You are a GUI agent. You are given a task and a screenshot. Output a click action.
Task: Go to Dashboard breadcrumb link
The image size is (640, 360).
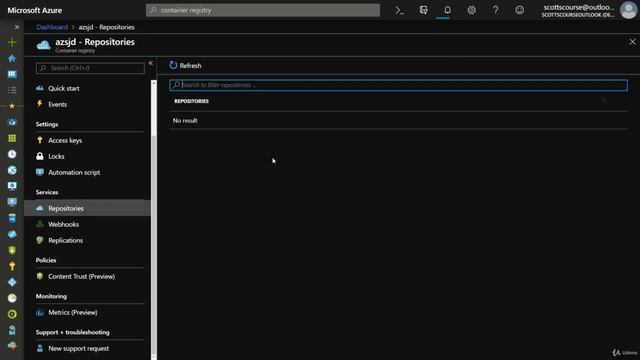click(52, 27)
